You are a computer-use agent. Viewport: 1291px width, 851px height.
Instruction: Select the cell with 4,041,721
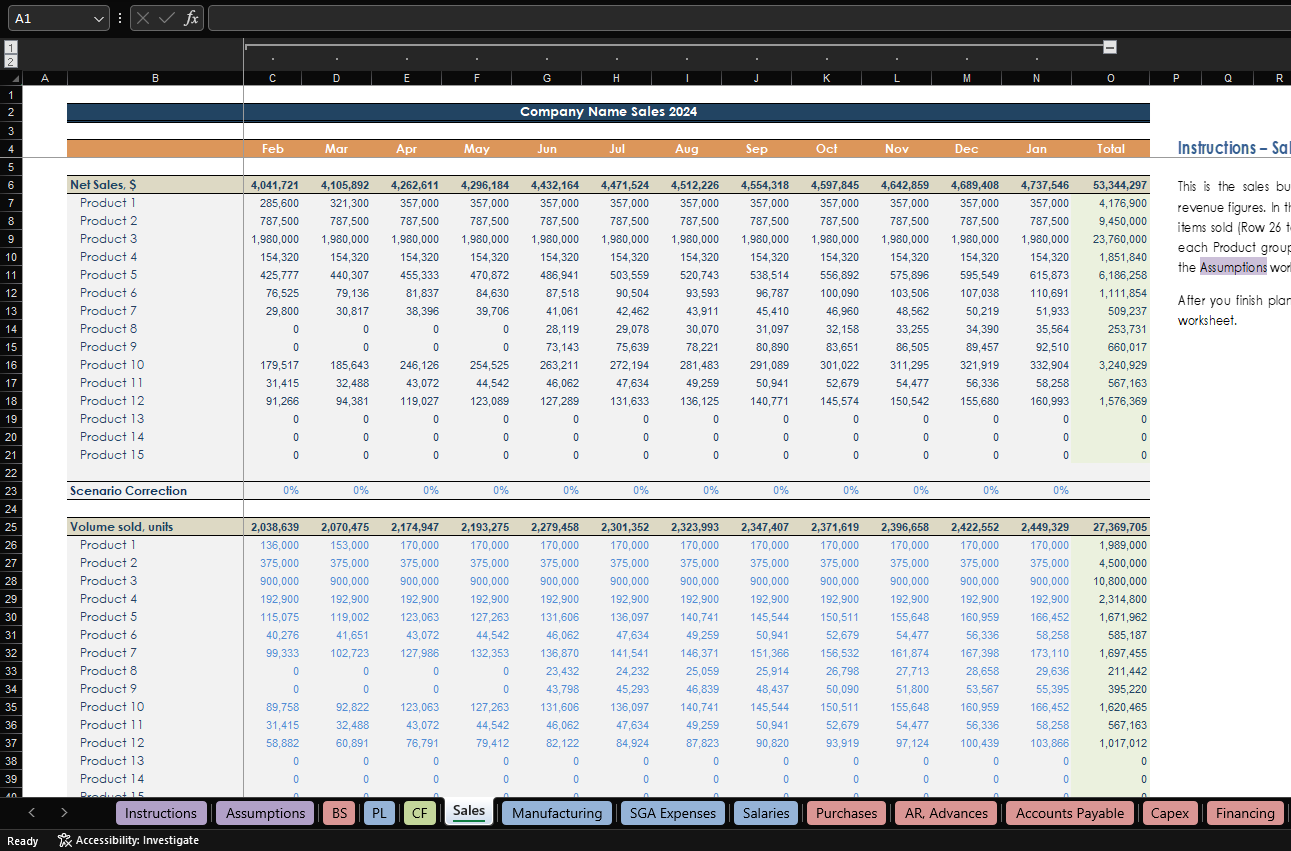[273, 185]
